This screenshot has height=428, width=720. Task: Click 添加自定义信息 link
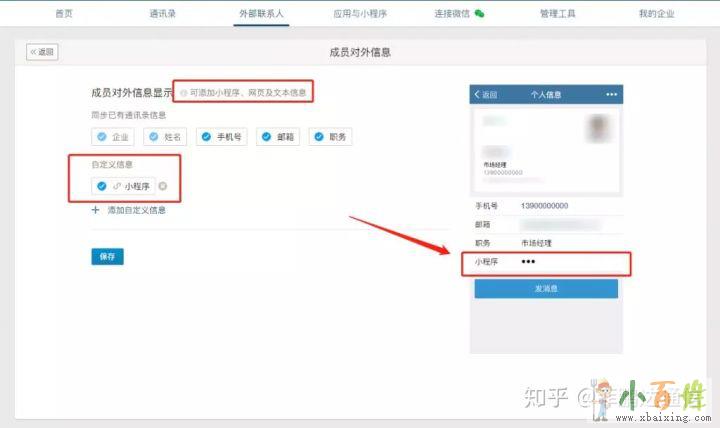tap(136, 210)
